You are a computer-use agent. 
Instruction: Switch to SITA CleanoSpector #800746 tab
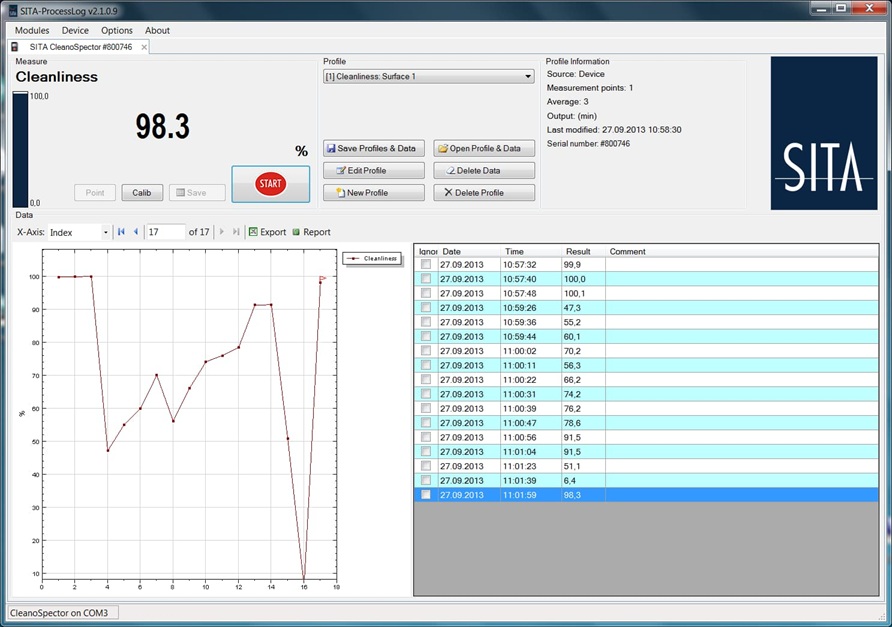coord(80,47)
